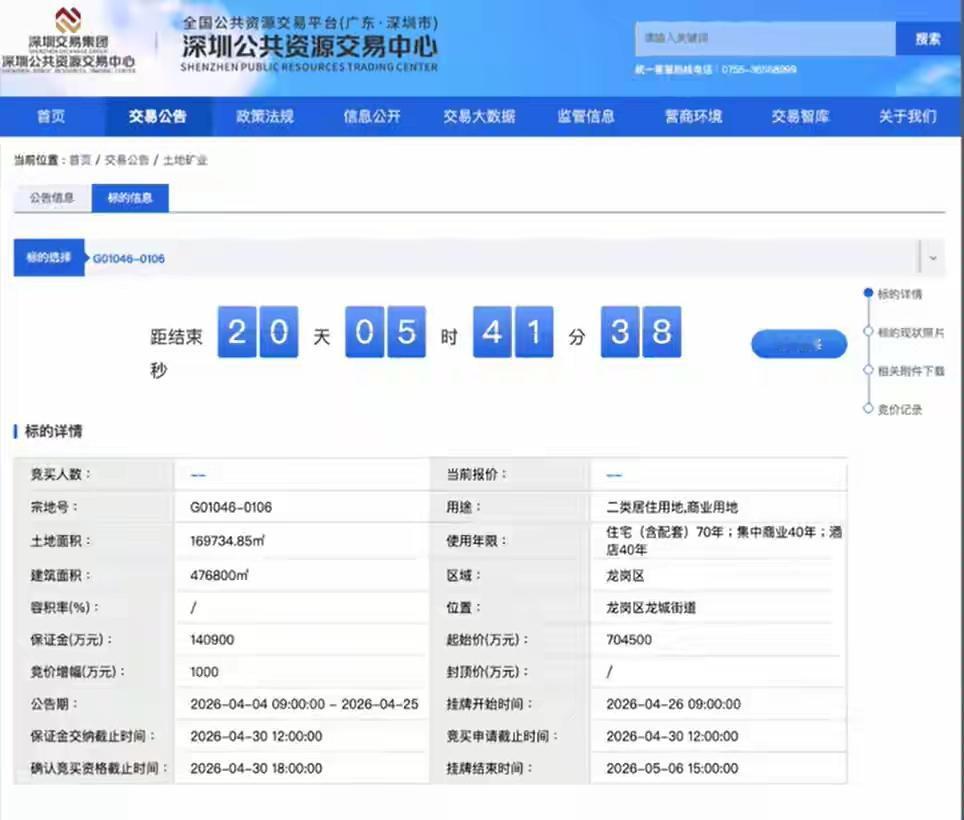Open the 交易大数据 navigation menu
Screen dimensions: 964x820
(x=478, y=116)
